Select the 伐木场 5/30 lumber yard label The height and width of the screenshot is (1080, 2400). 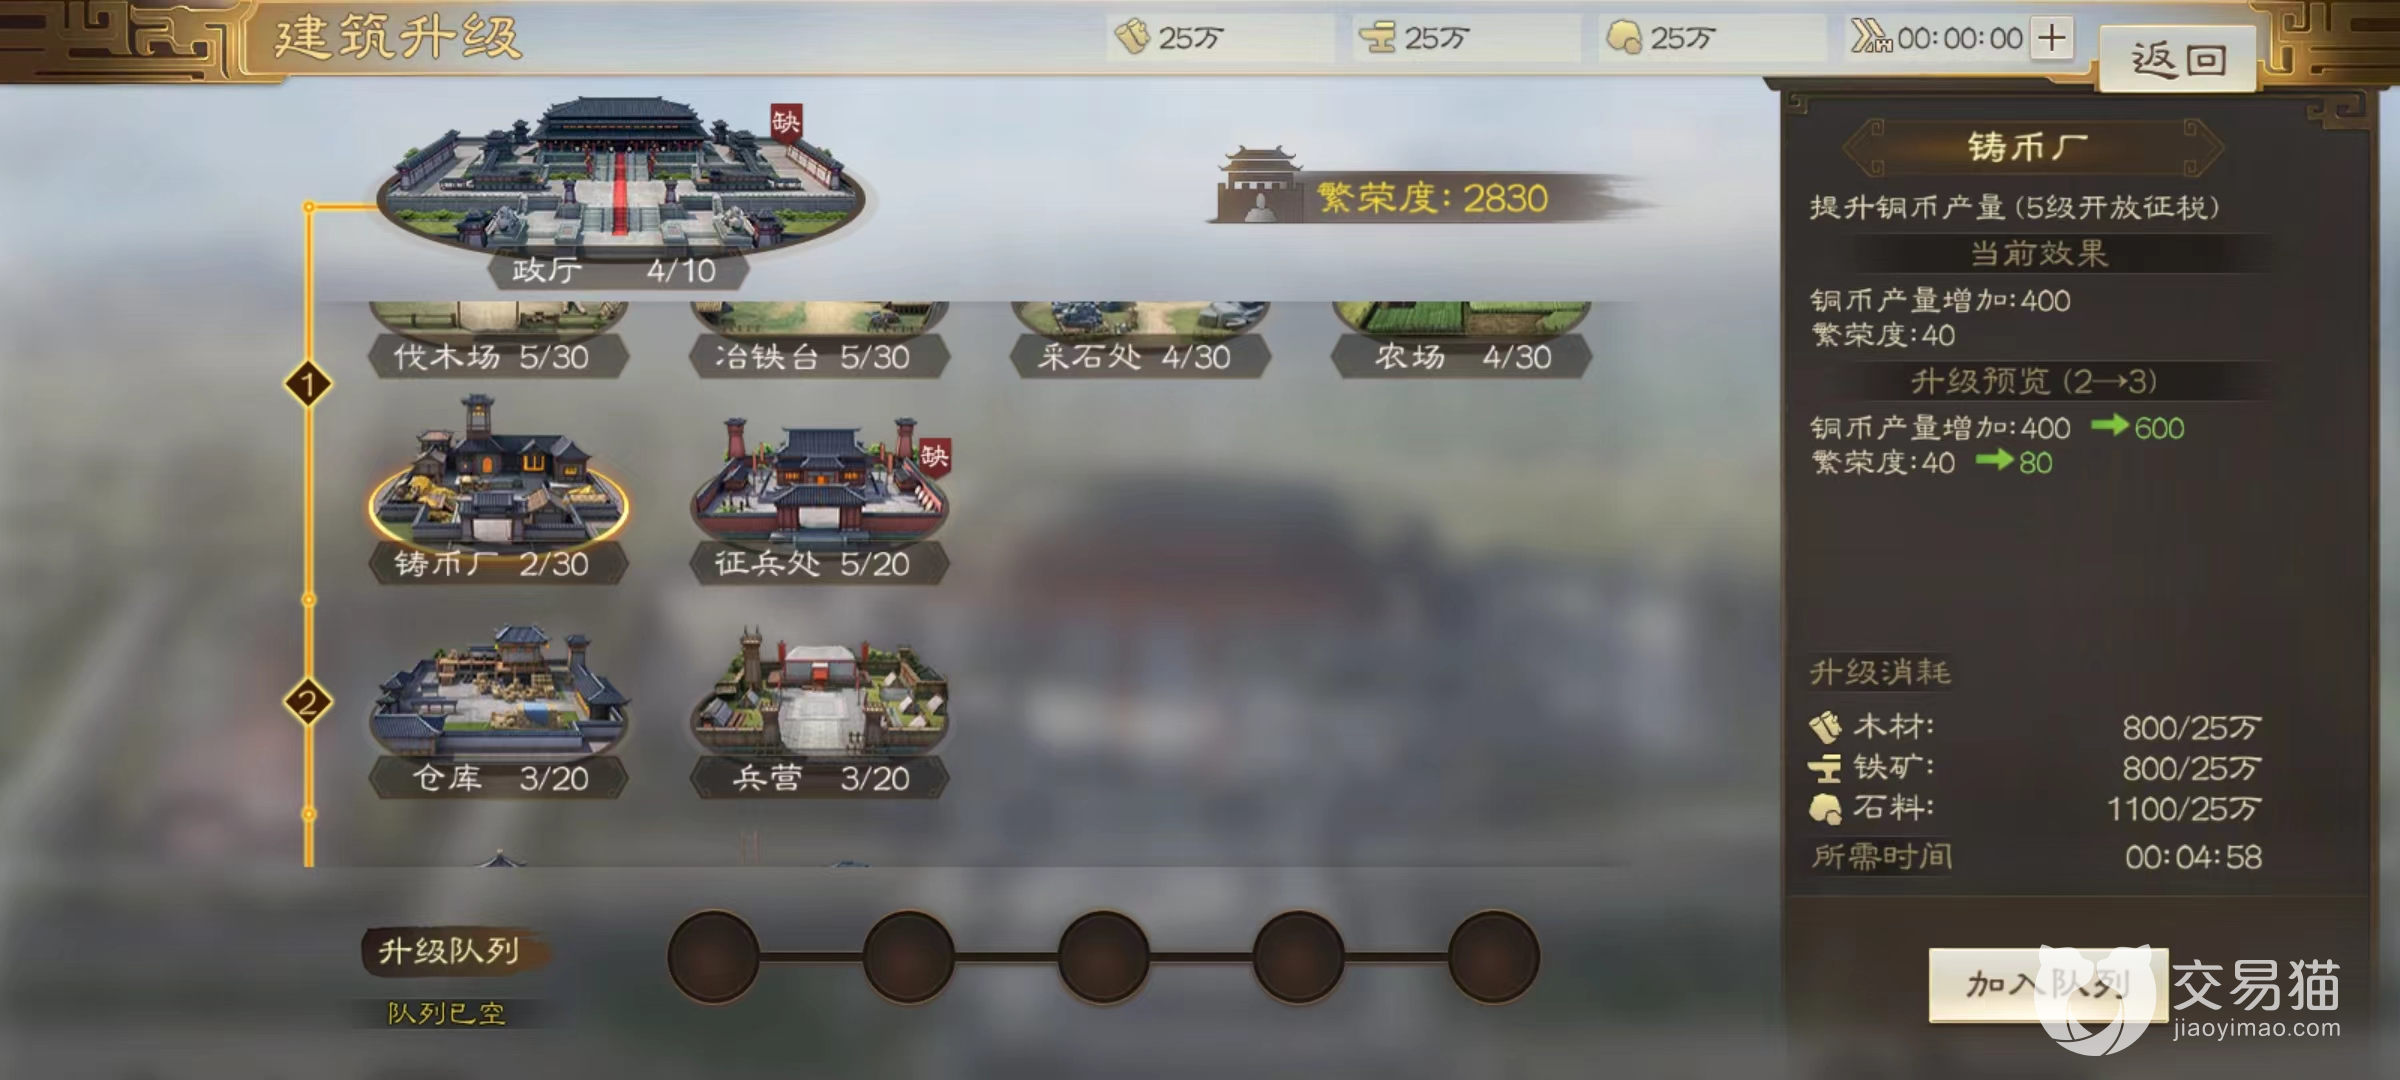click(x=498, y=357)
